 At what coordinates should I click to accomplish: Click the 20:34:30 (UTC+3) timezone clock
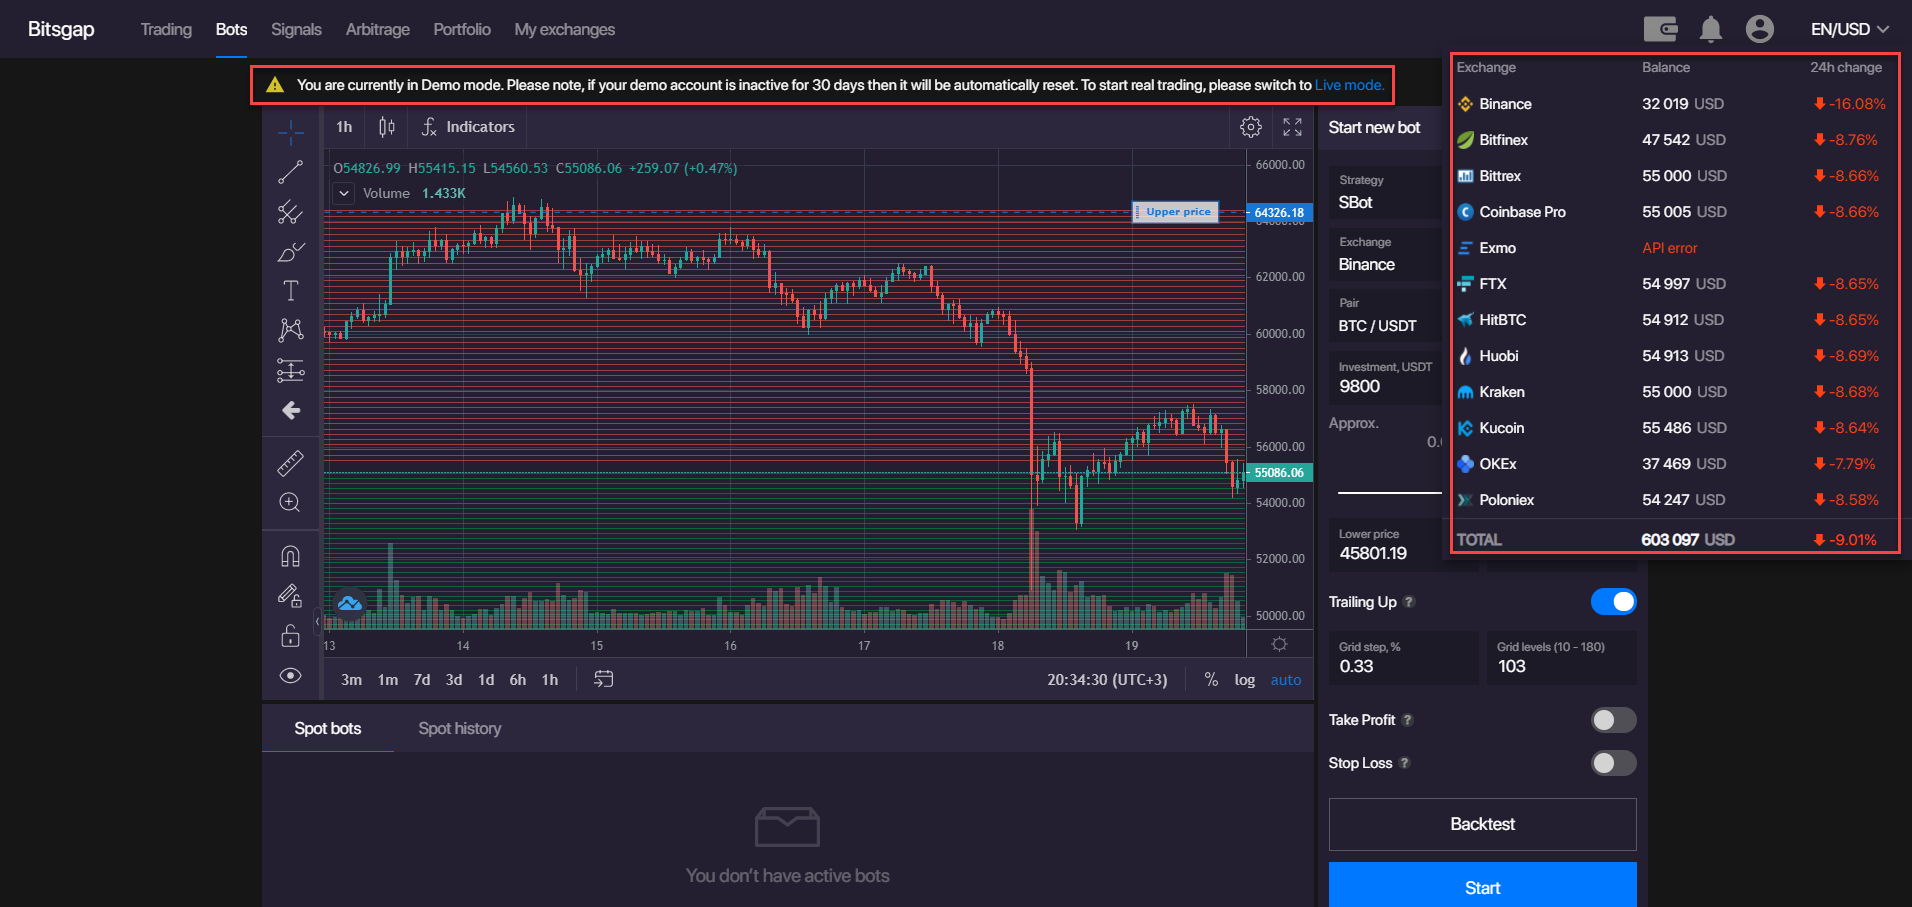(x=1107, y=680)
